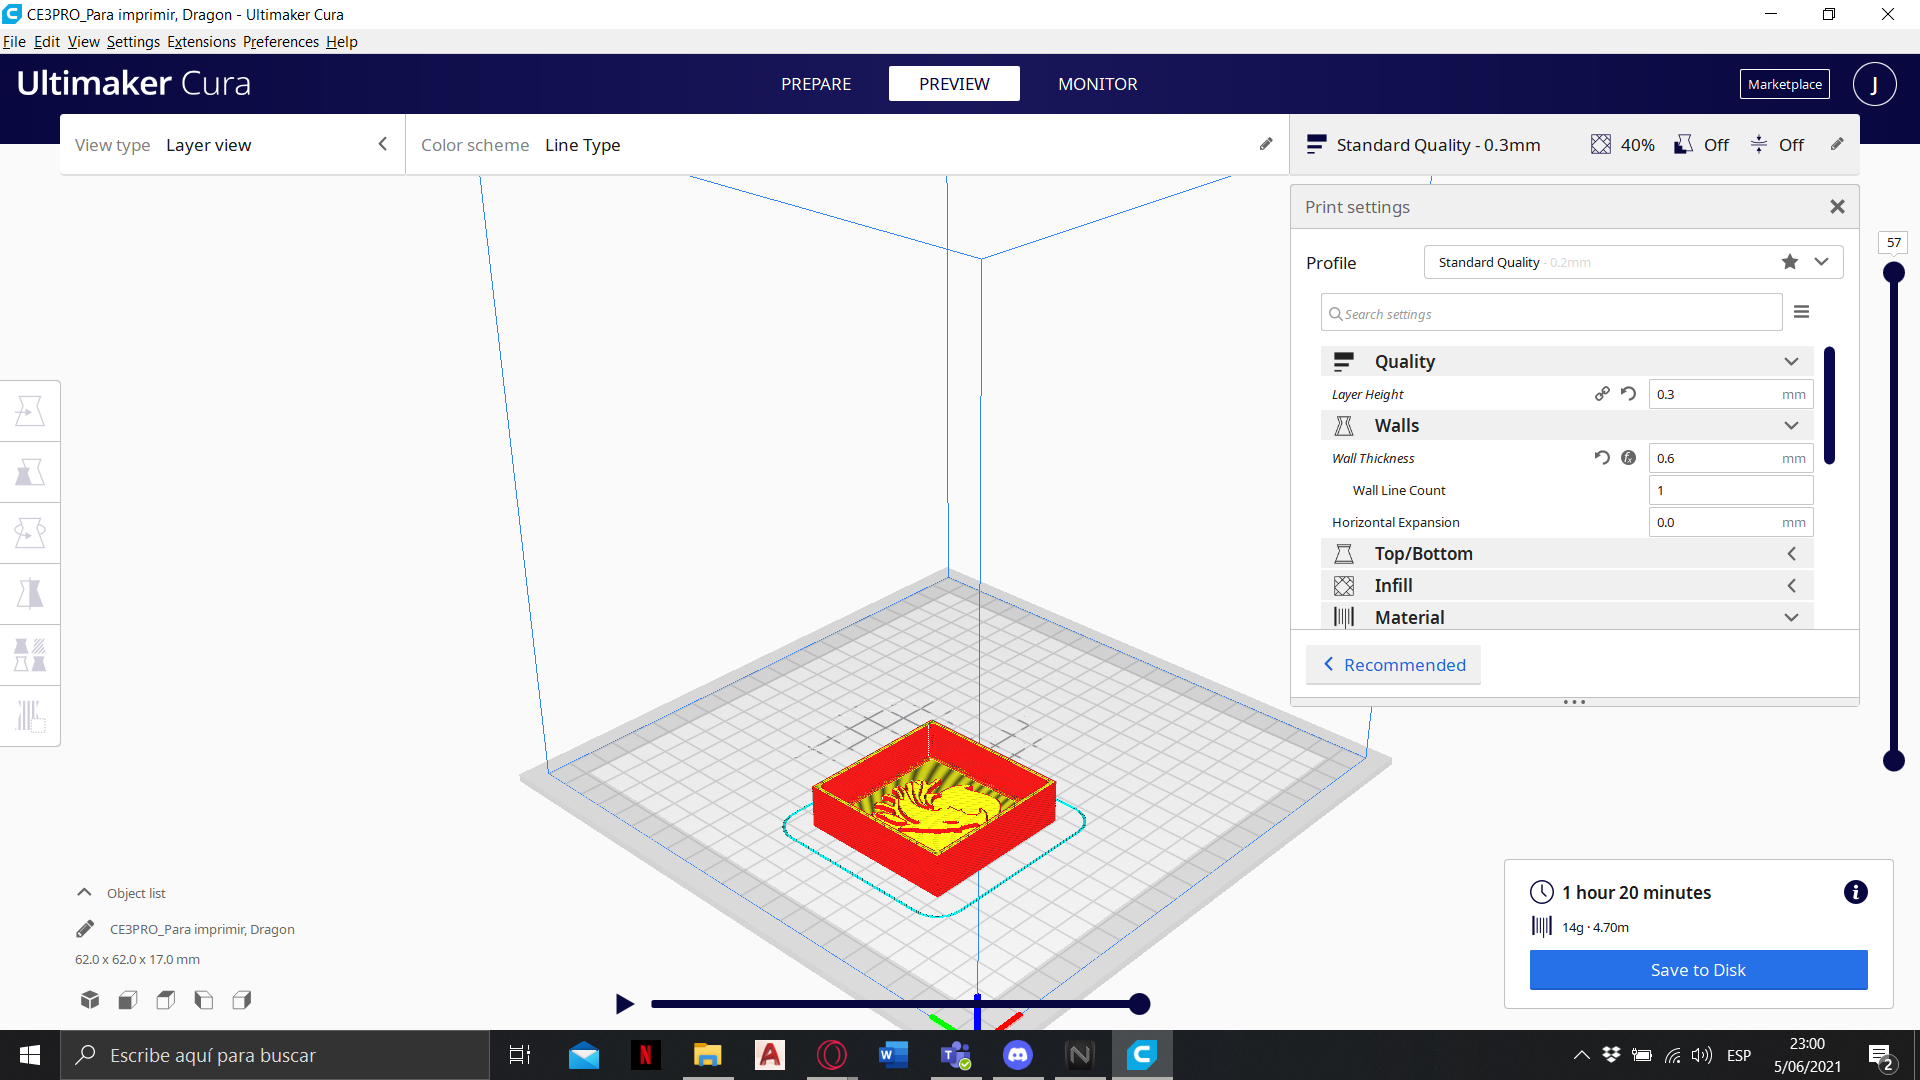Click the star icon in Profile box
The image size is (1920, 1080).
[1790, 262]
